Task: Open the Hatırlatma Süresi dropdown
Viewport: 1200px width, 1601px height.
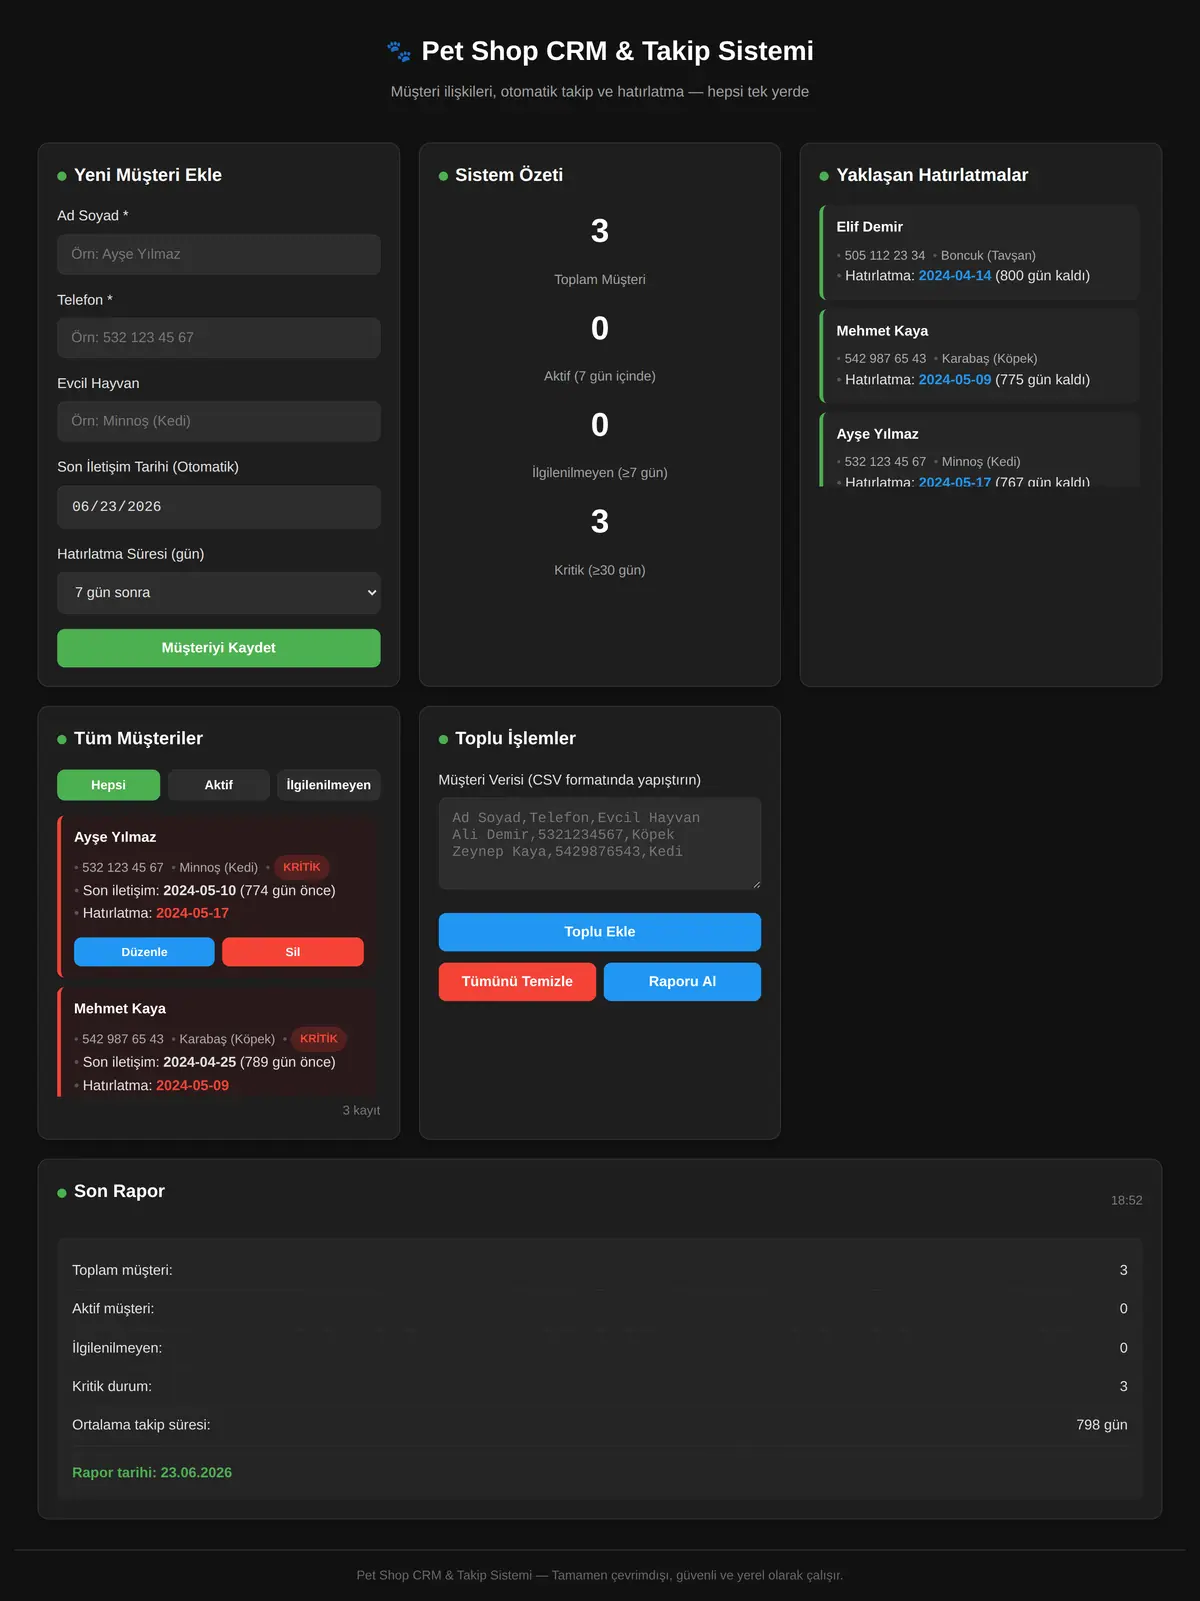Action: click(219, 593)
